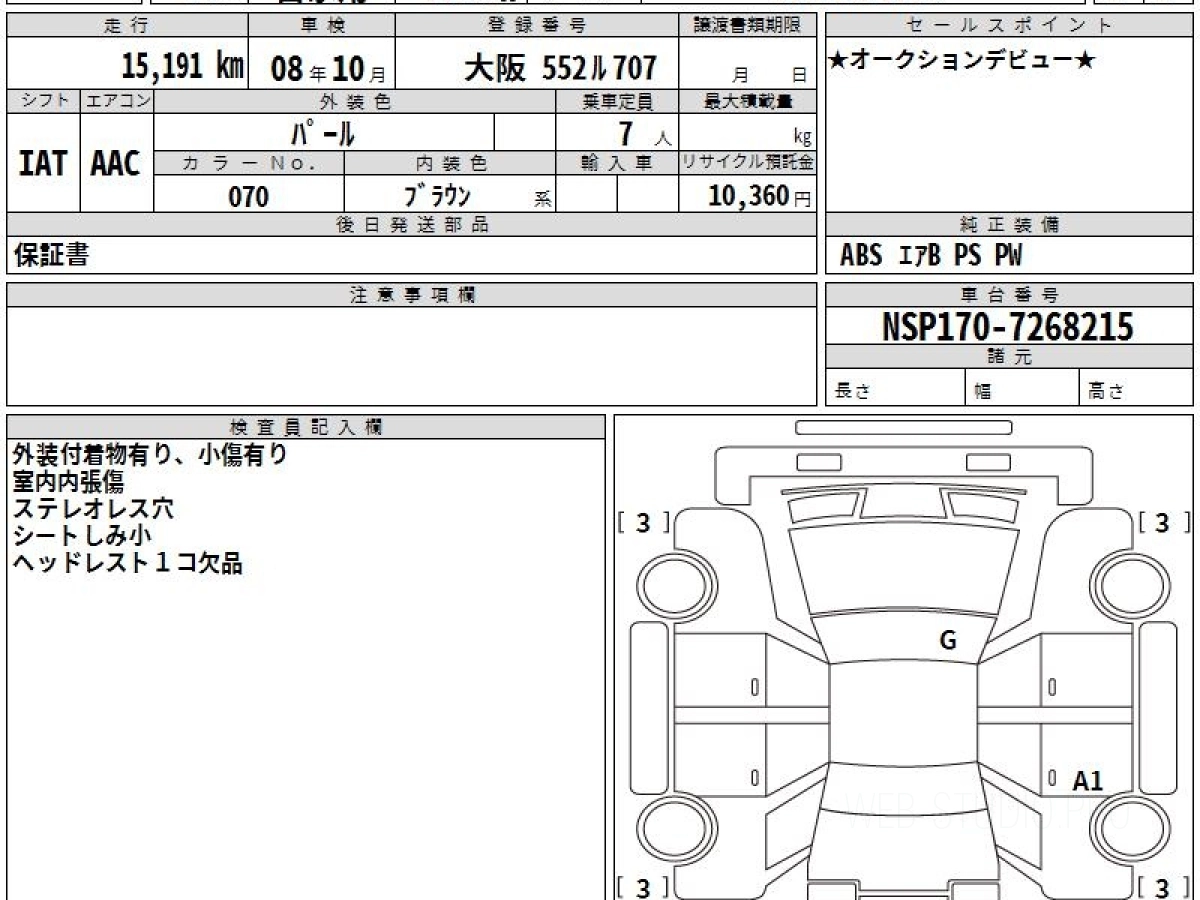Select the AAC air conditioner value

pyautogui.click(x=116, y=164)
